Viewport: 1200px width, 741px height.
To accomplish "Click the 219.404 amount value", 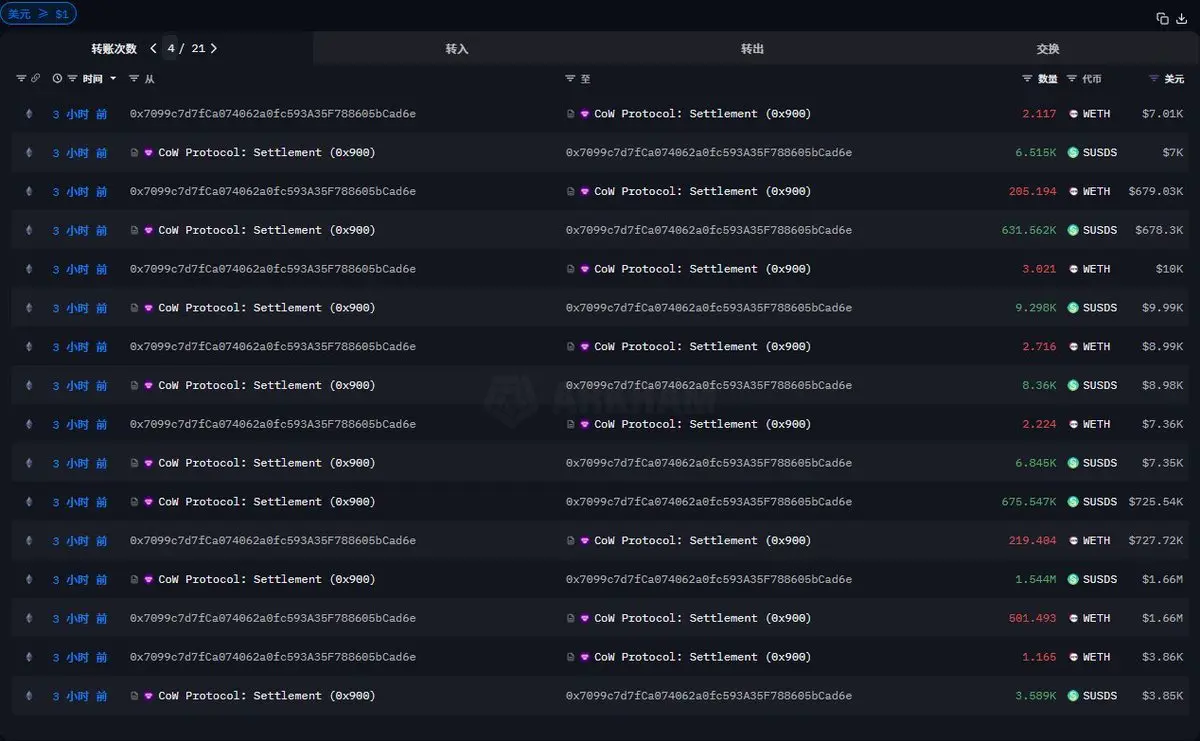I will click(1032, 541).
